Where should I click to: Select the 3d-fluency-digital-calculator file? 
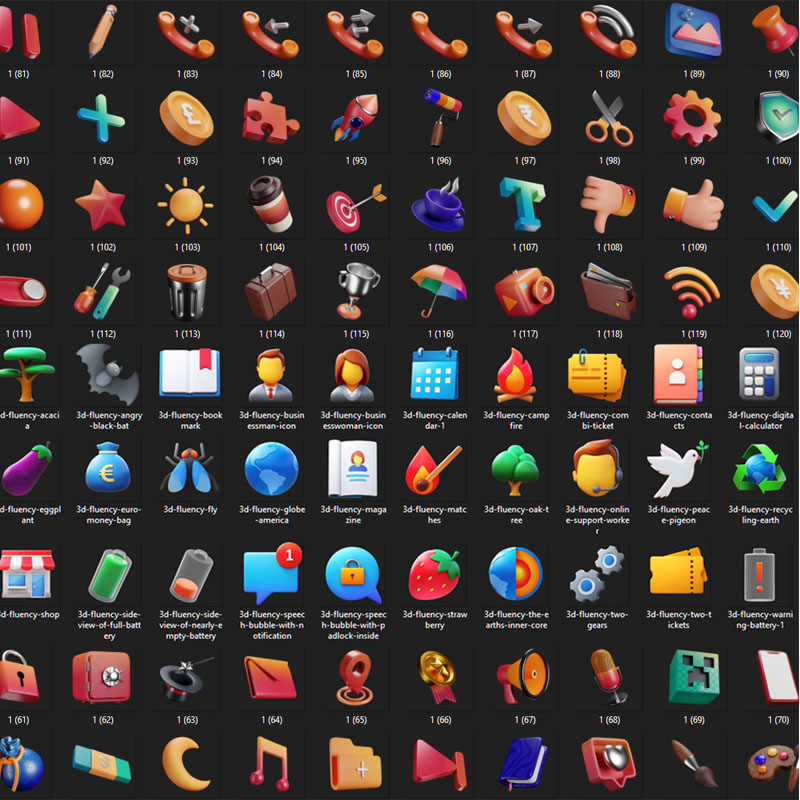point(759,374)
